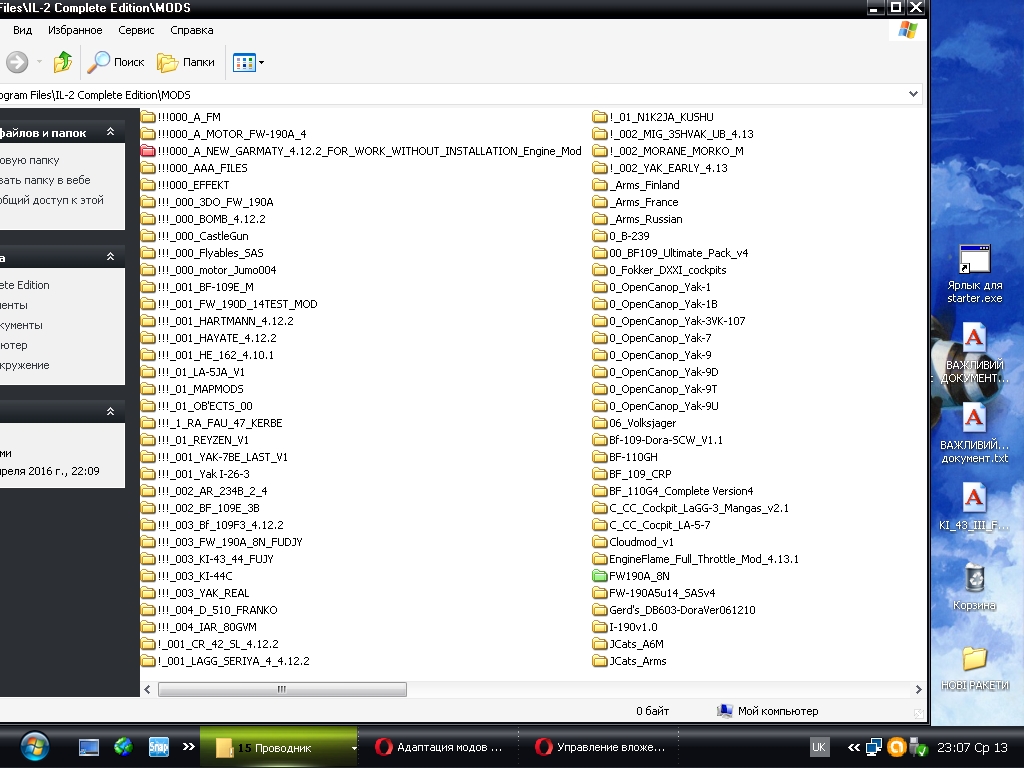Click the scroll right arrow of file list
1024x768 pixels.
[x=918, y=689]
